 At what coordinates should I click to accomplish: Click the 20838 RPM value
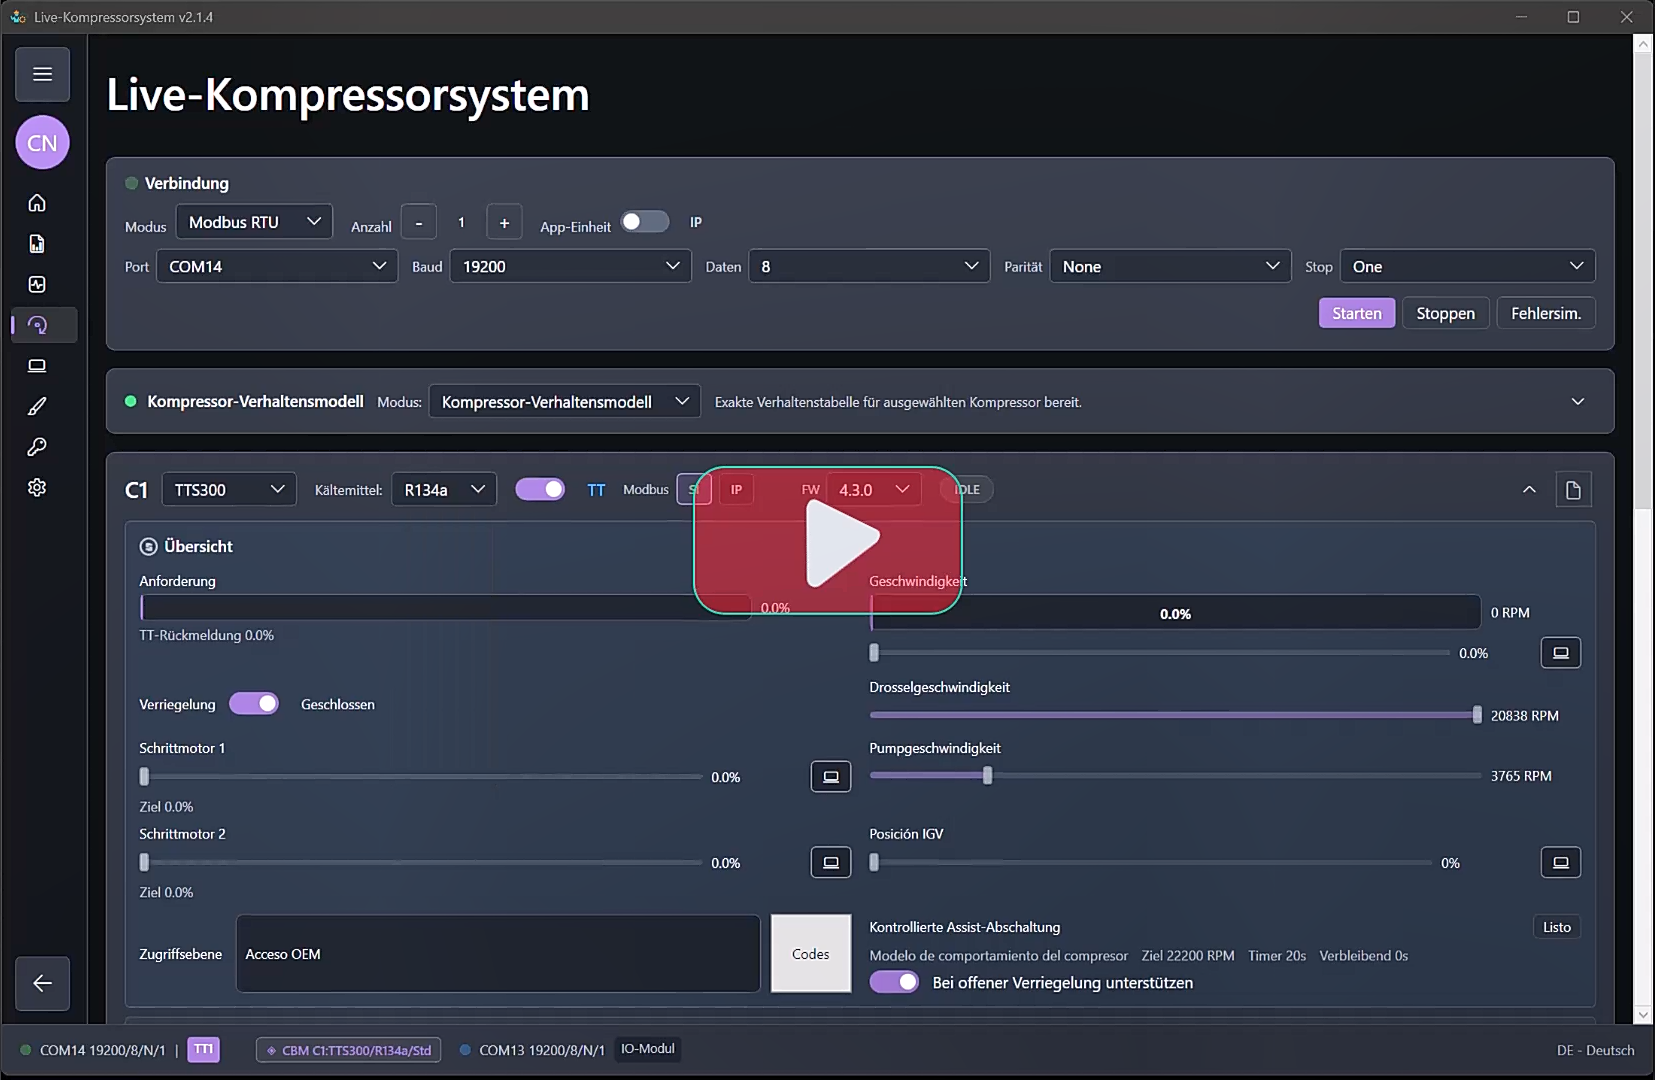click(x=1525, y=716)
